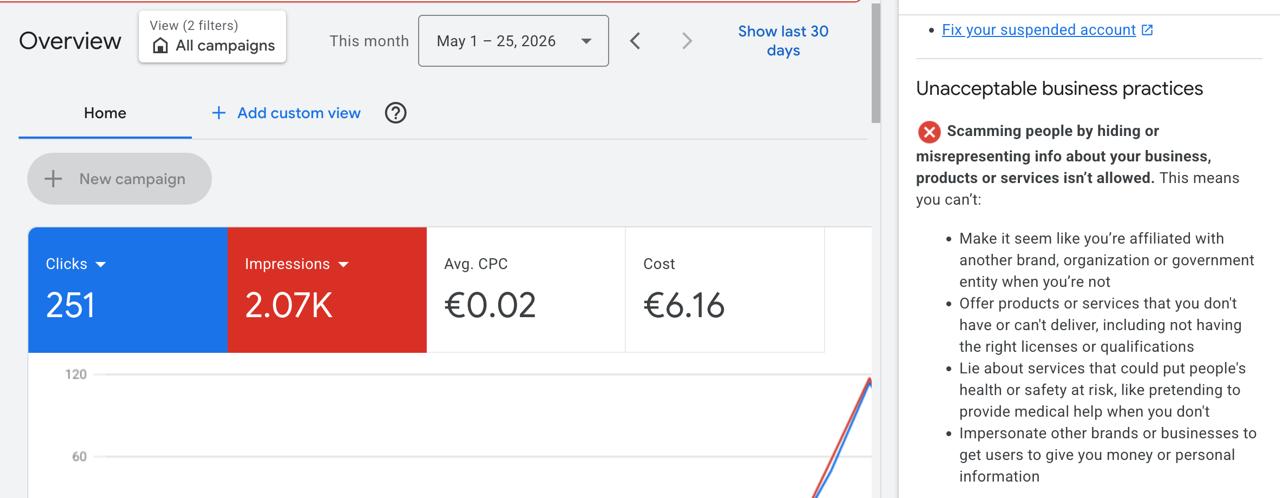The width and height of the screenshot is (1280, 498).
Task: Click the 120 chart axis label
Action: 76,374
